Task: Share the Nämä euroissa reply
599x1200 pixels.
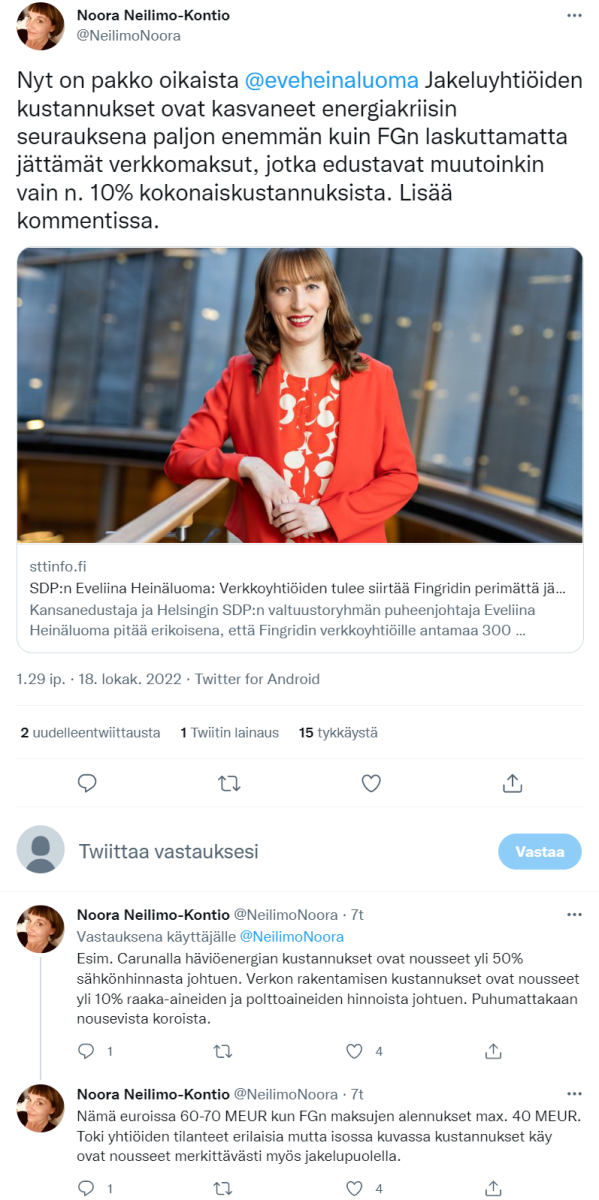Action: pyautogui.click(x=492, y=1189)
